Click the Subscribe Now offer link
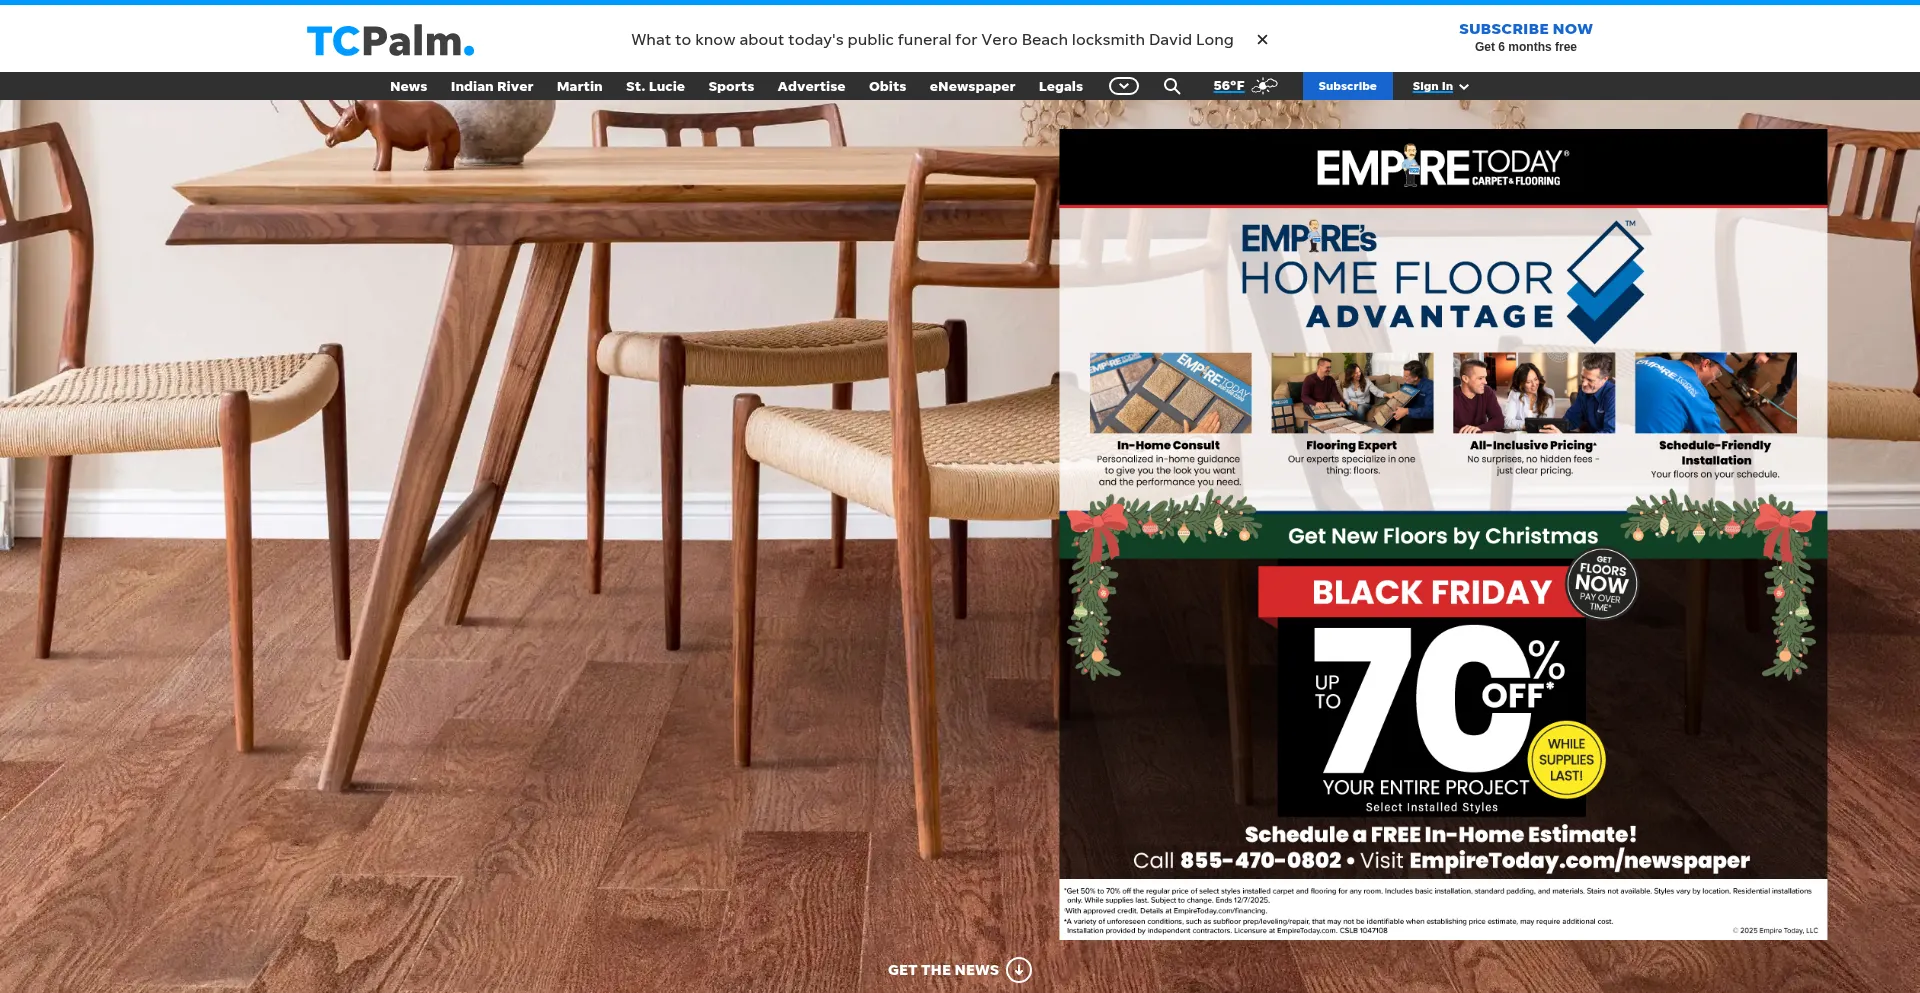 pyautogui.click(x=1525, y=29)
